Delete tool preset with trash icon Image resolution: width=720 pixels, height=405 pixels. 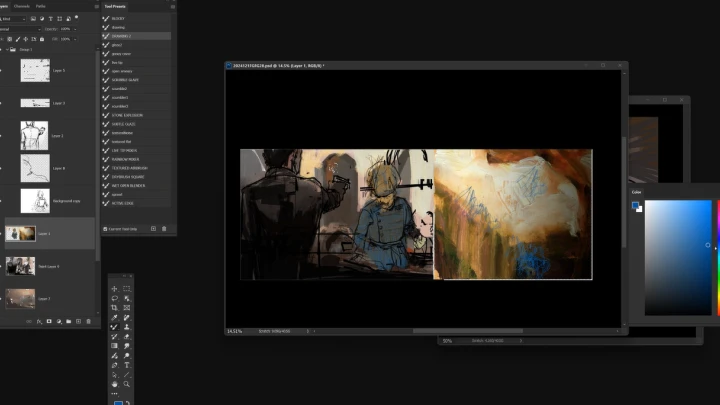tap(164, 229)
